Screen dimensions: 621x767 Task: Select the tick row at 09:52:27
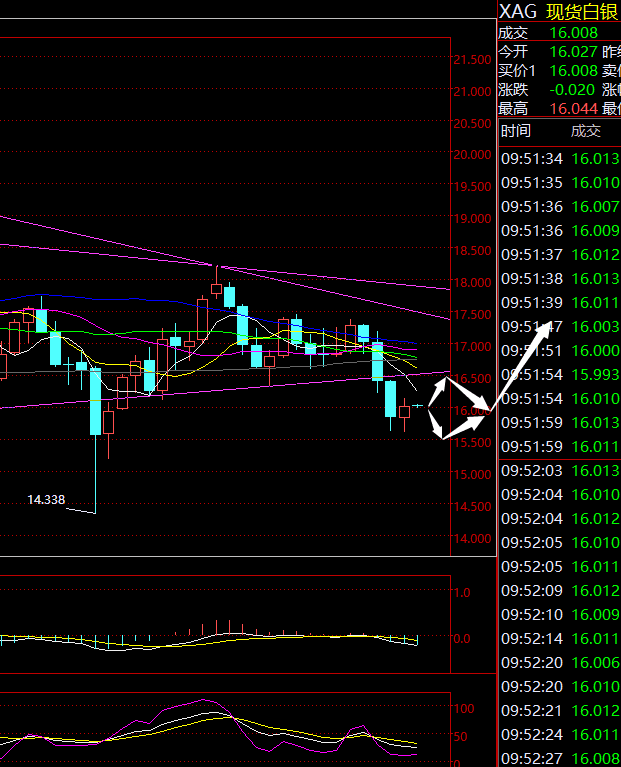pyautogui.click(x=559, y=758)
